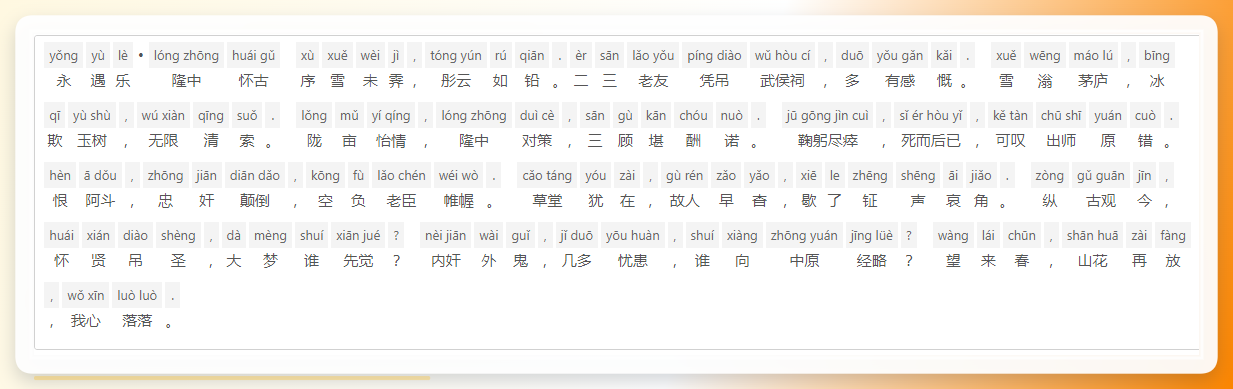Select the pinyin "wú xiàn"
The width and height of the screenshot is (1233, 389).
[x=163, y=115]
